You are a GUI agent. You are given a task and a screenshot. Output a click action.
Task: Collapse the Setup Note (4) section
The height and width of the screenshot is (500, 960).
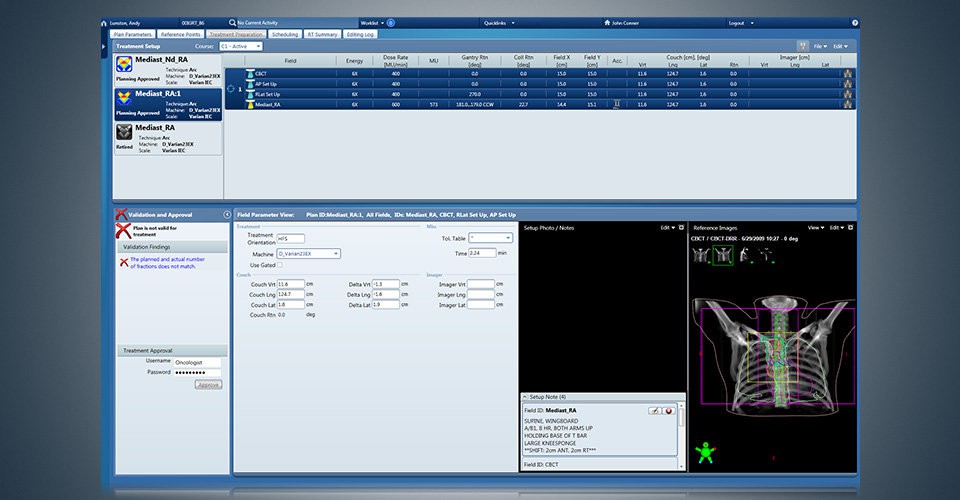click(x=525, y=397)
